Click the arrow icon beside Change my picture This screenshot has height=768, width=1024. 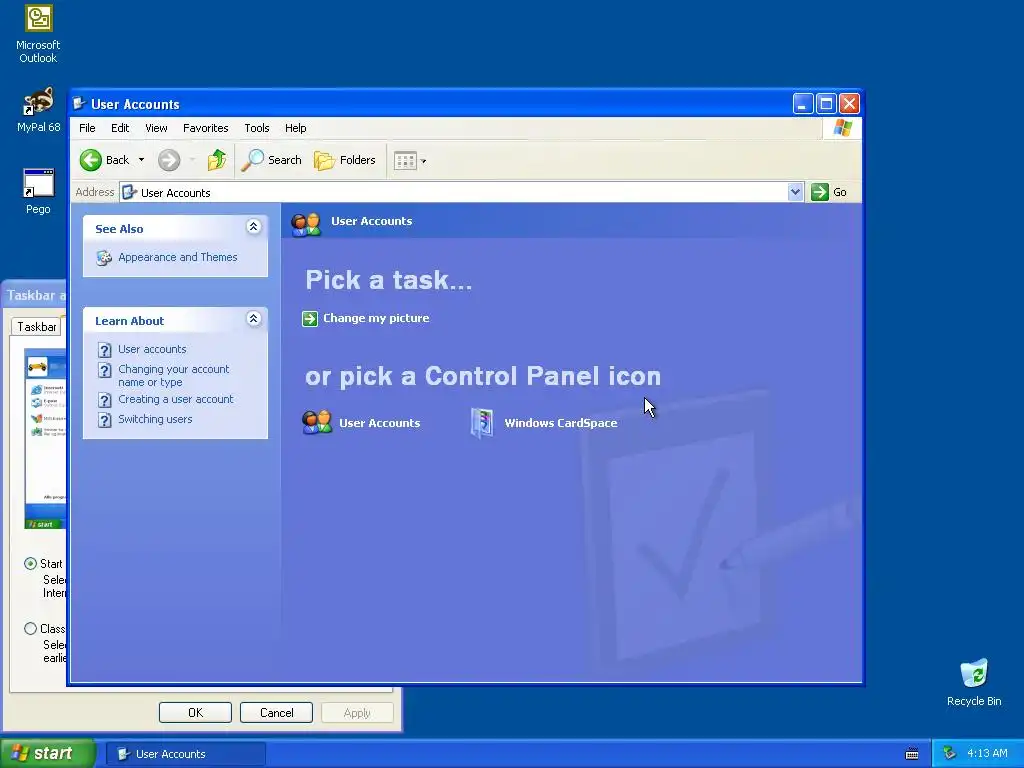click(310, 318)
